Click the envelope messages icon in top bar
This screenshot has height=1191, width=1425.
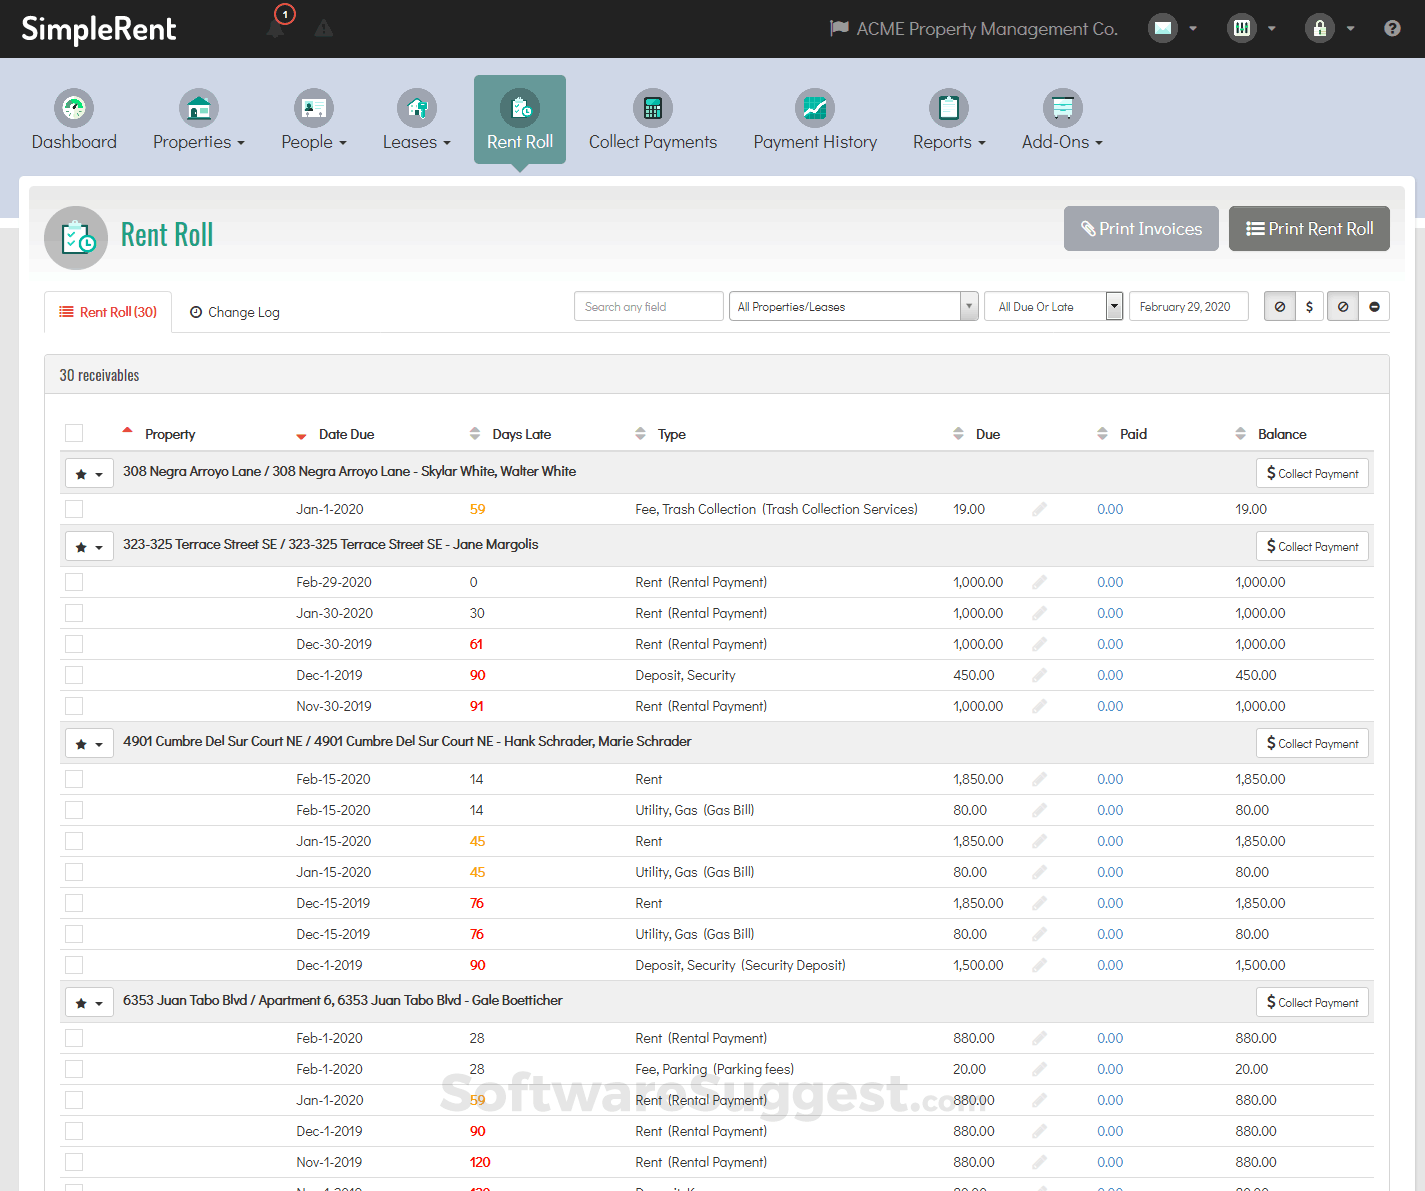1162,28
